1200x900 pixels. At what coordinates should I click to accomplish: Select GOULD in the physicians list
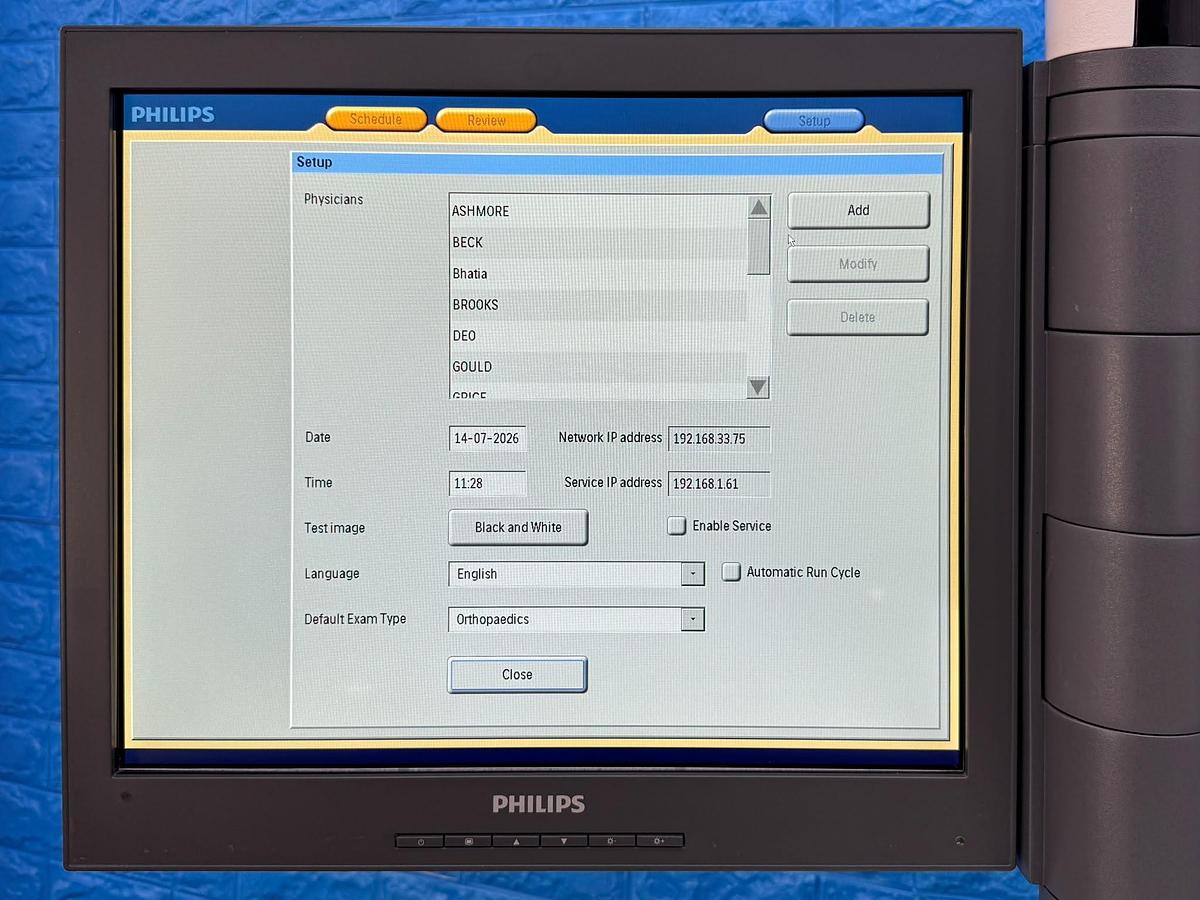[597, 366]
